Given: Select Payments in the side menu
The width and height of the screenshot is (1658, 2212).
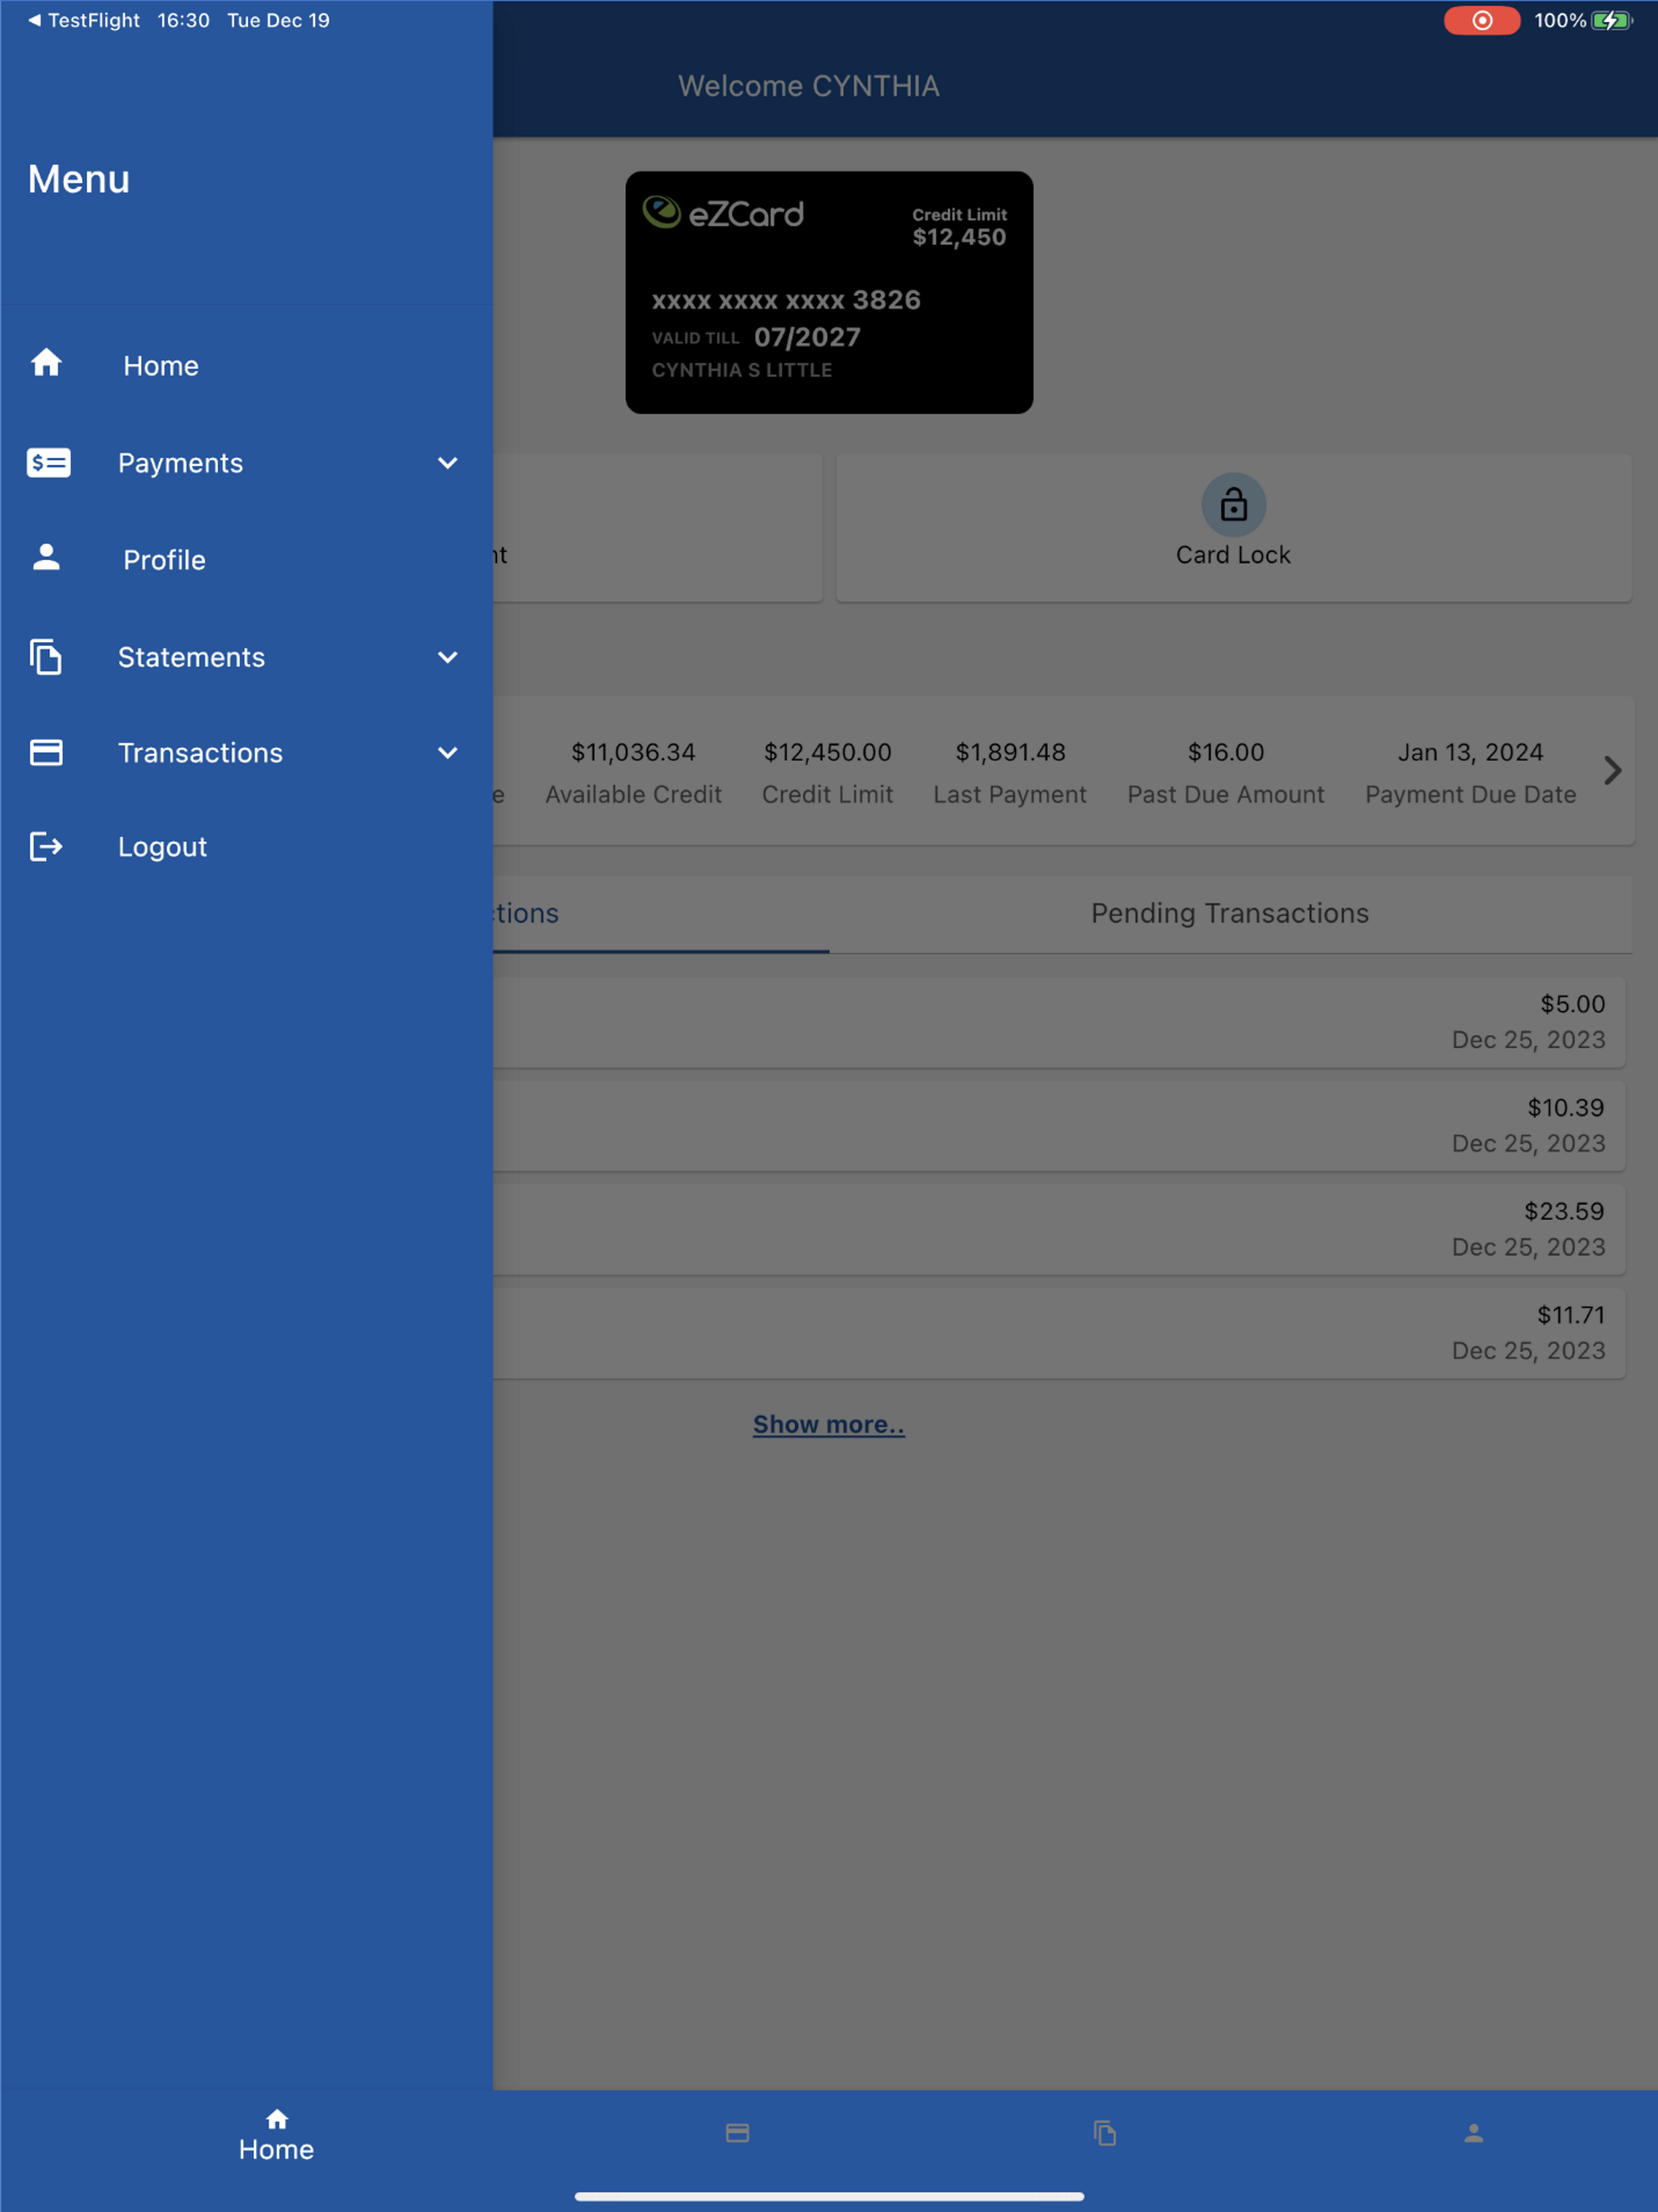Looking at the screenshot, I should pos(246,463).
